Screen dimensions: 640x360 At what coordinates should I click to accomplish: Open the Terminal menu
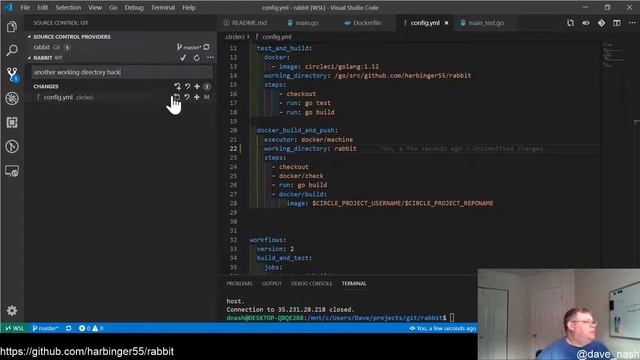(163, 7)
